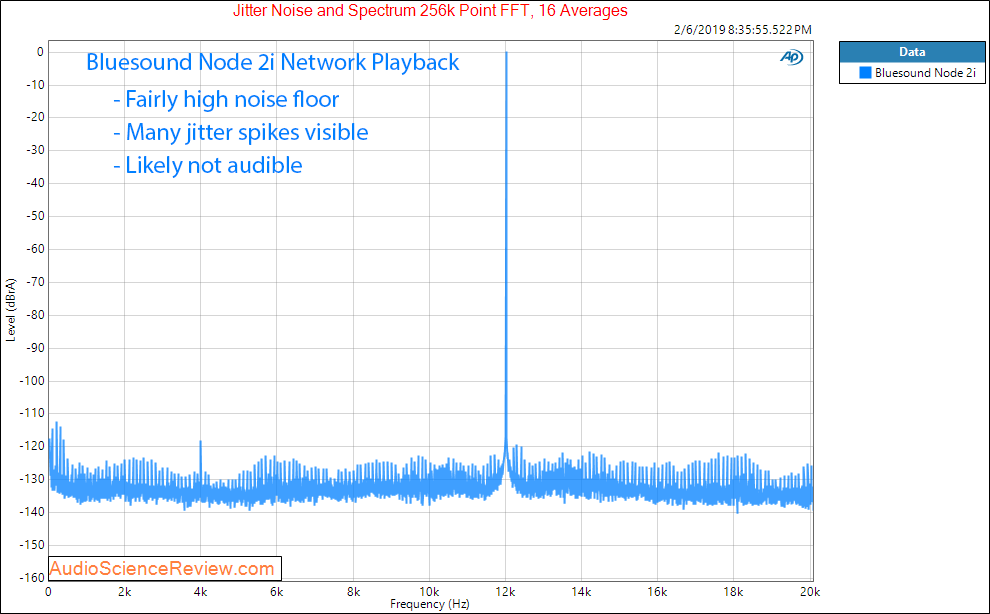Select the 20k frequency axis tick label
This screenshot has height=614, width=990.
810,592
